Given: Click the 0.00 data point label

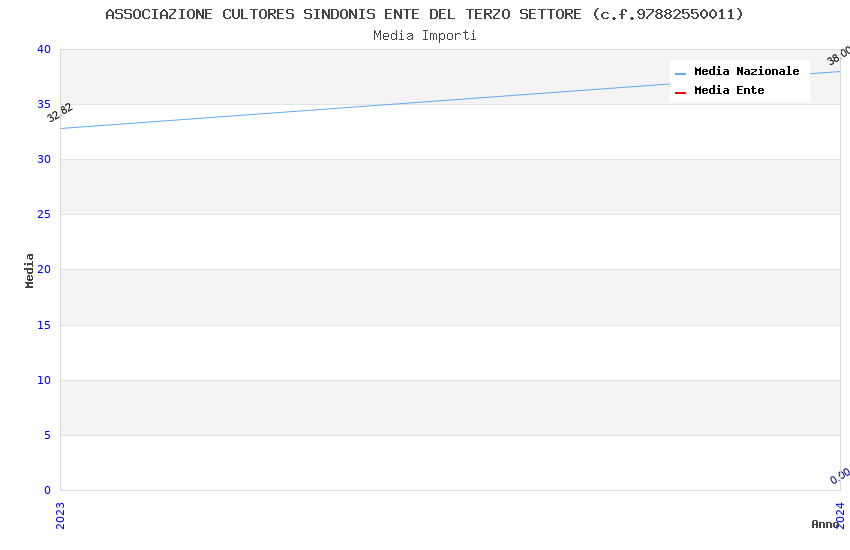Looking at the screenshot, I should pyautogui.click(x=840, y=476).
